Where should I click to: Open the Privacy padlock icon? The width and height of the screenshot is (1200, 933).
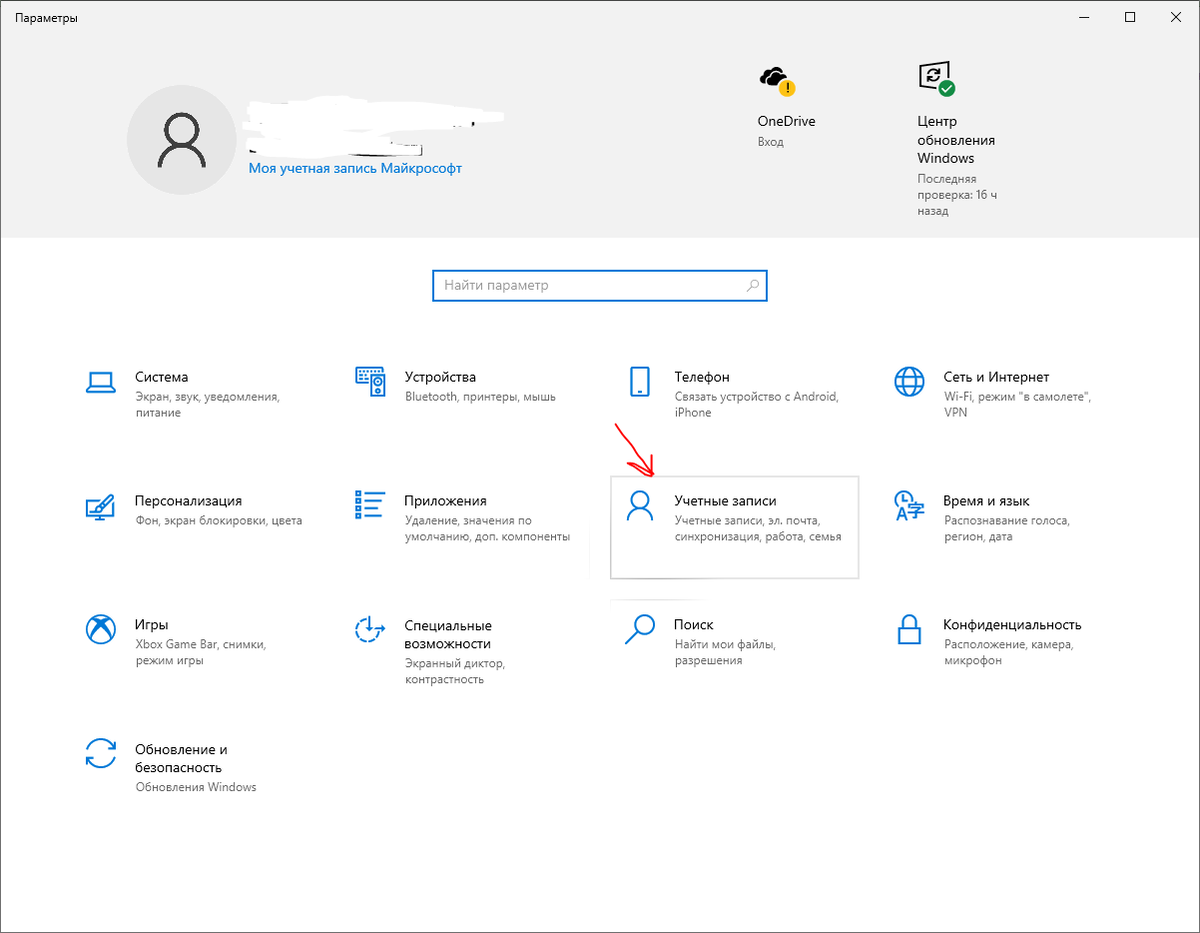tap(908, 629)
